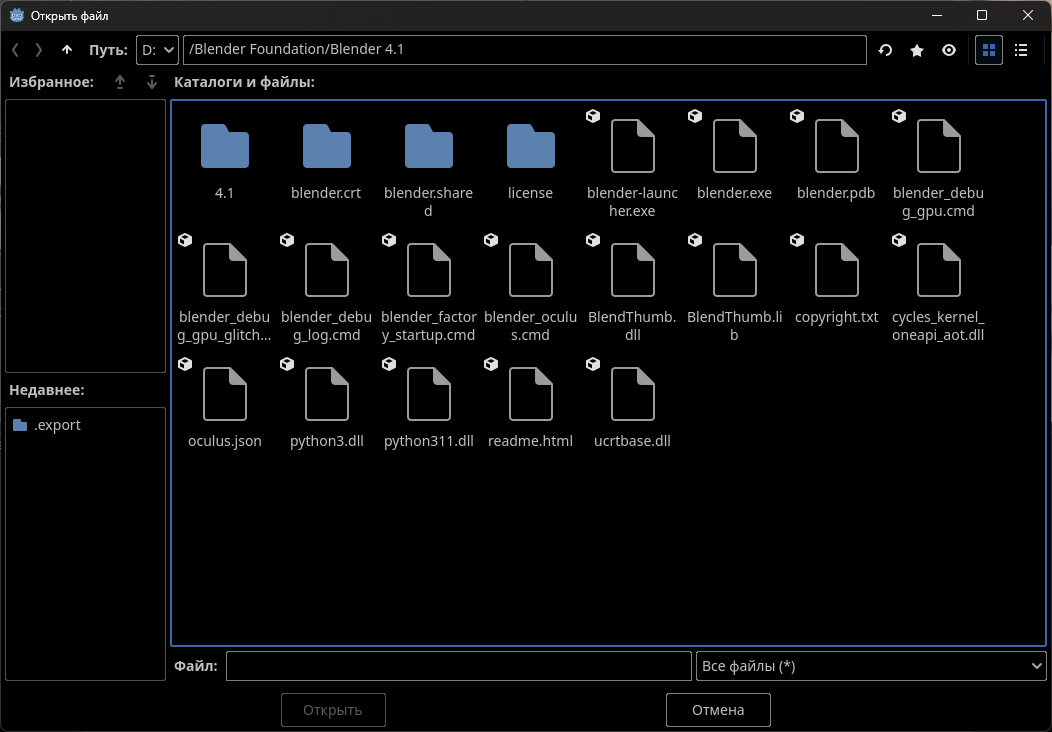The width and height of the screenshot is (1052, 732).
Task: Minimize the Открыть файл window
Action: pyautogui.click(x=937, y=15)
